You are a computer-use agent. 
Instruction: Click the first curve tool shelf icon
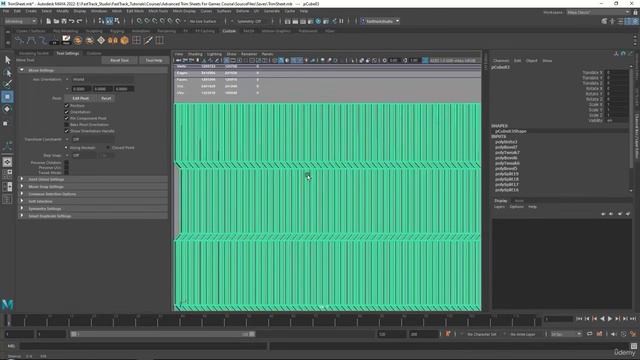click(19, 40)
